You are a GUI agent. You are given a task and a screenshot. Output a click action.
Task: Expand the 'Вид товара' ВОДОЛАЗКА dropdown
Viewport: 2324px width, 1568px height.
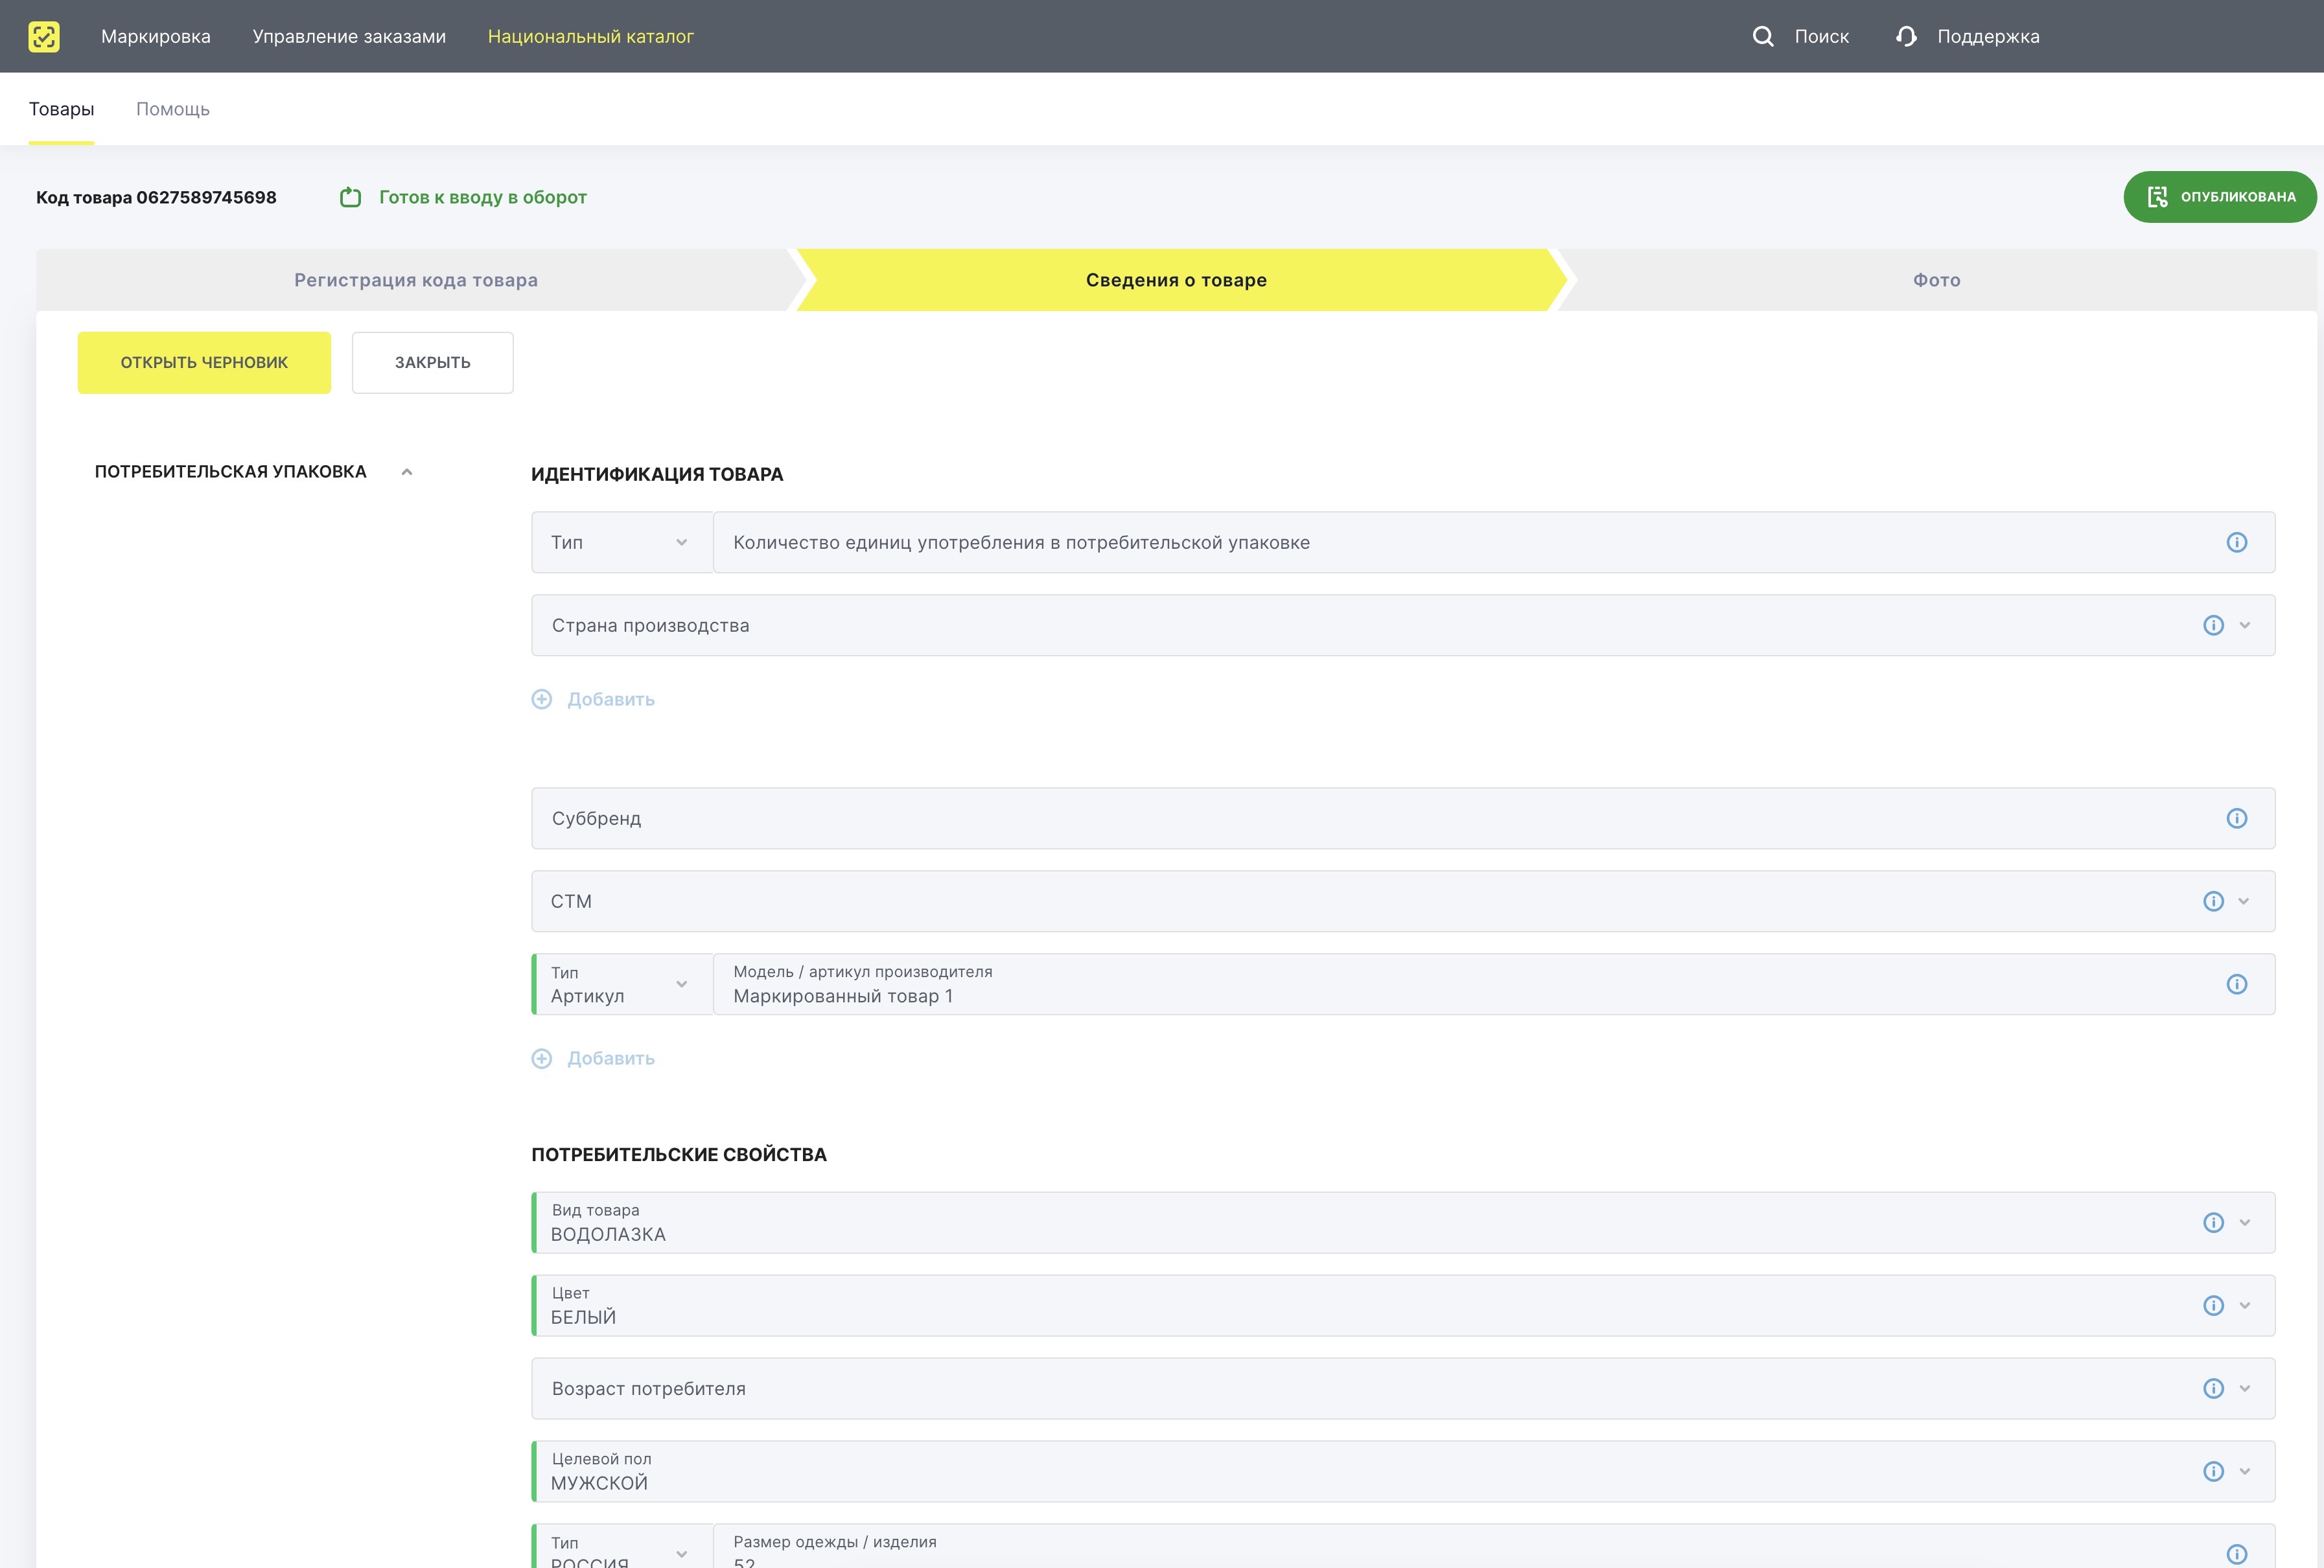(2245, 1222)
